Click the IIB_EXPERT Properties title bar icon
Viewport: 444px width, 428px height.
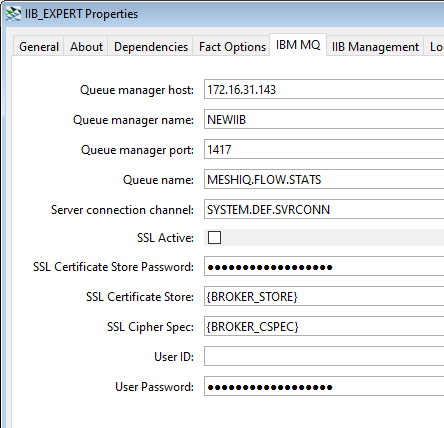point(13,14)
